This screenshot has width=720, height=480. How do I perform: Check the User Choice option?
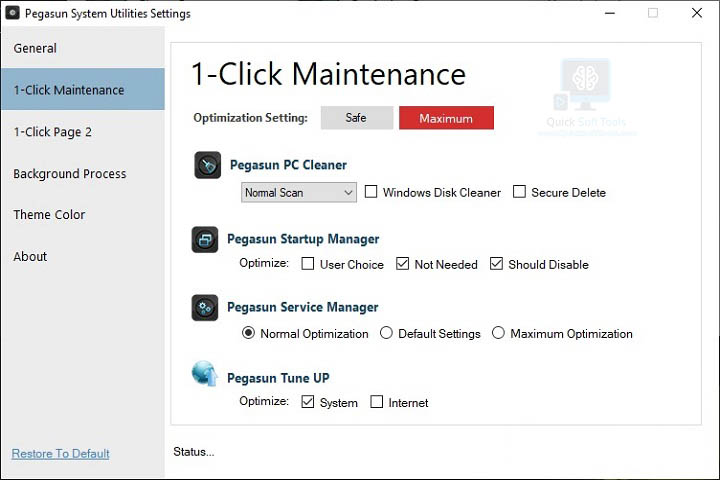308,264
